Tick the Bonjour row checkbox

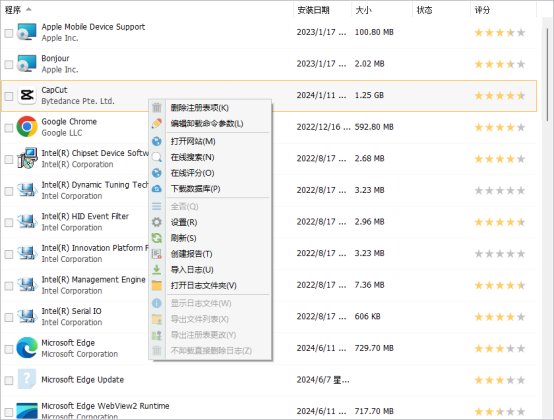pos(9,65)
